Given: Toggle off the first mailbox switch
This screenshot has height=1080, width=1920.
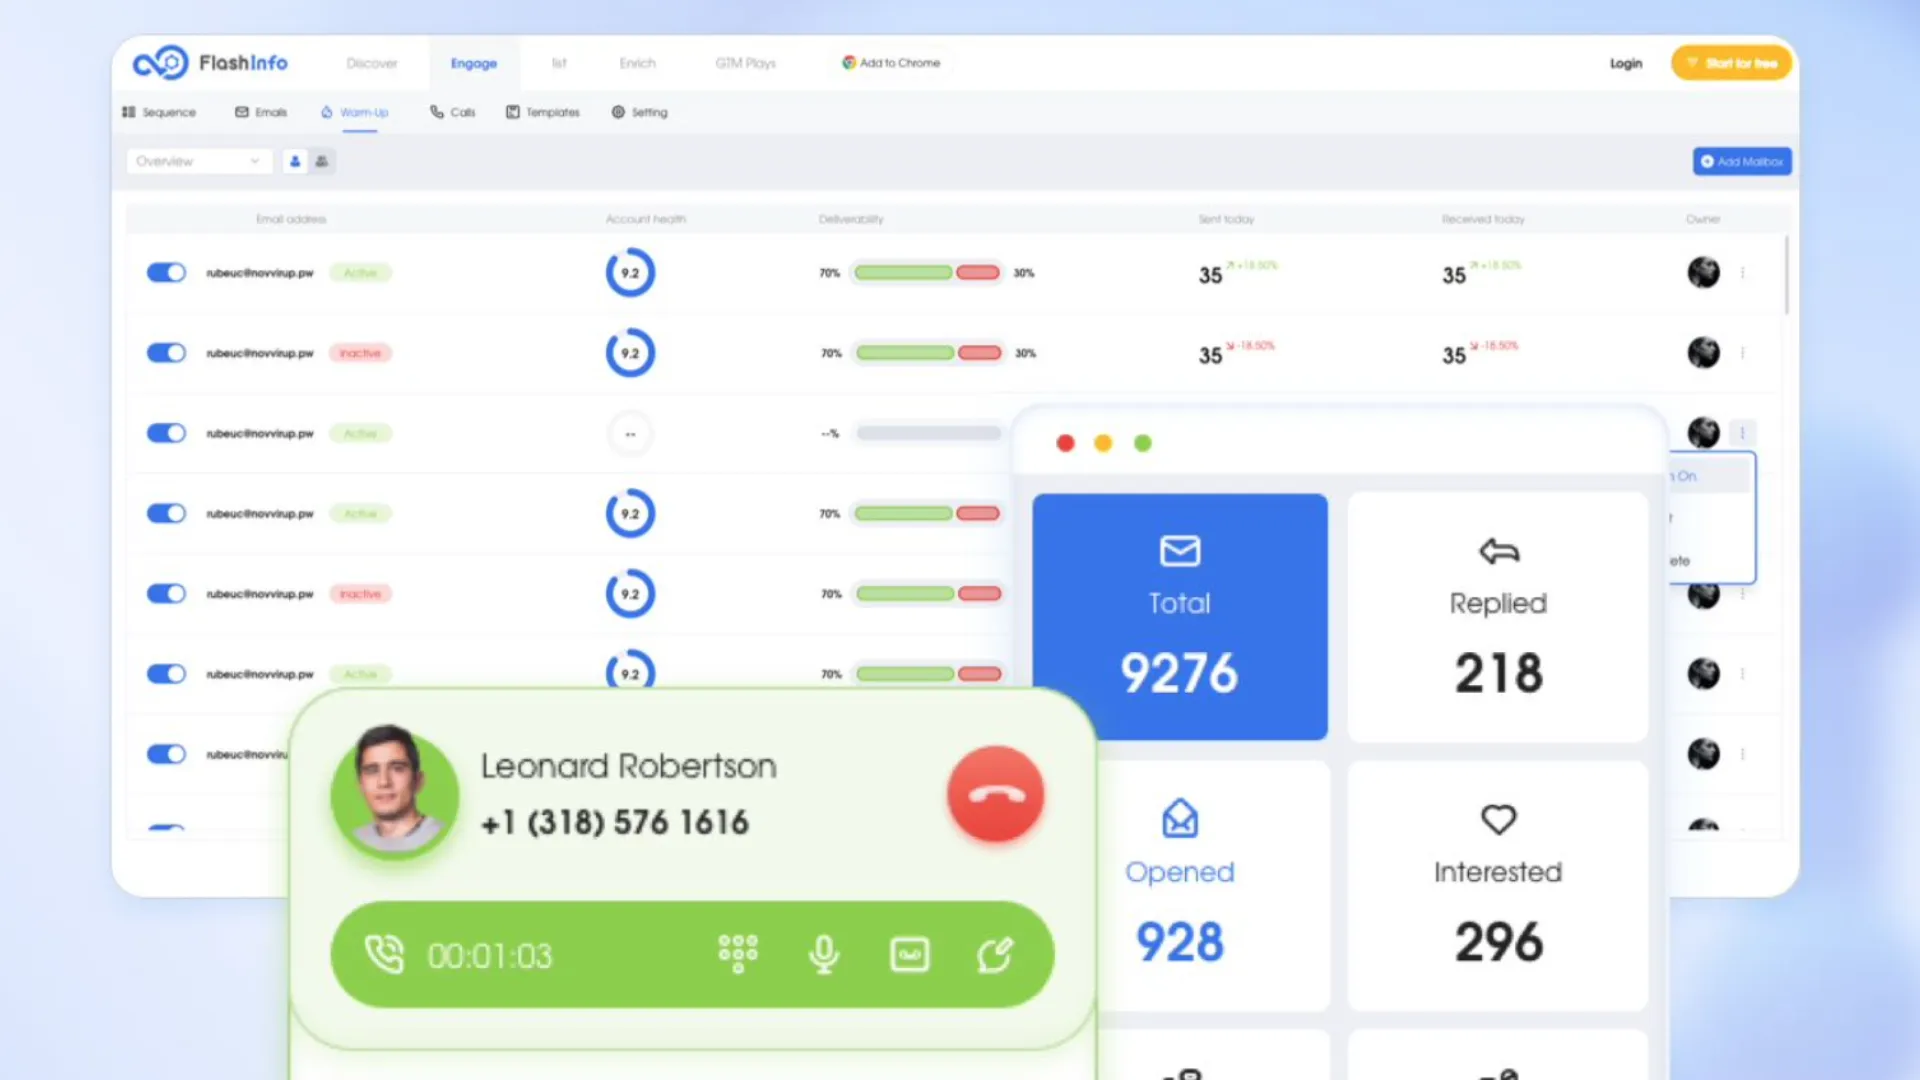Looking at the screenshot, I should click(x=166, y=273).
